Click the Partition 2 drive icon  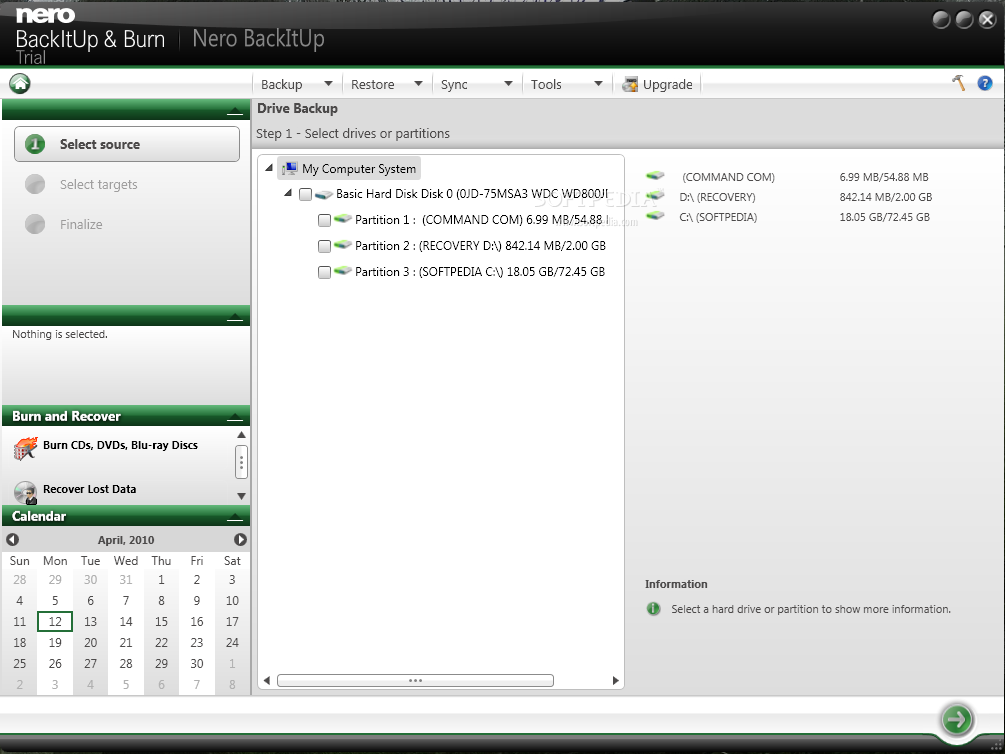point(343,245)
